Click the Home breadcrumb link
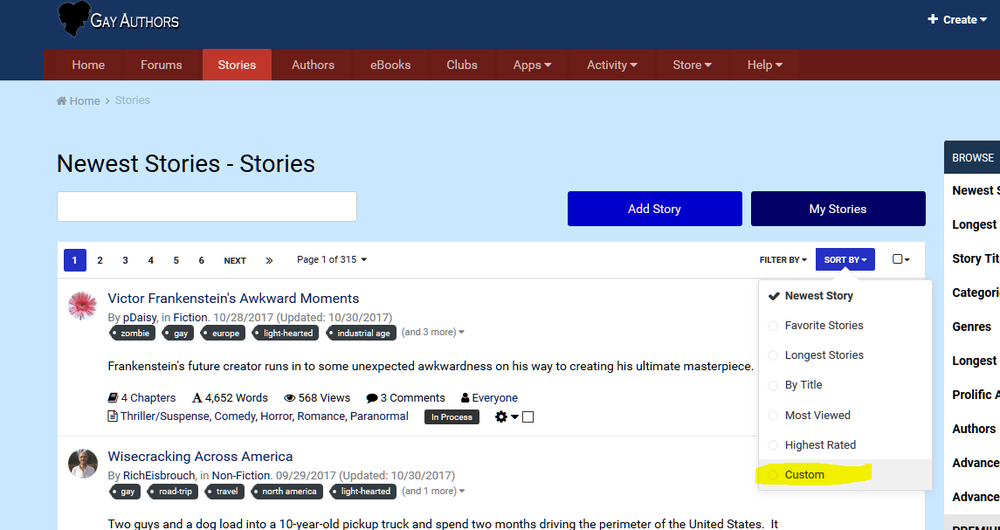 click(78, 101)
